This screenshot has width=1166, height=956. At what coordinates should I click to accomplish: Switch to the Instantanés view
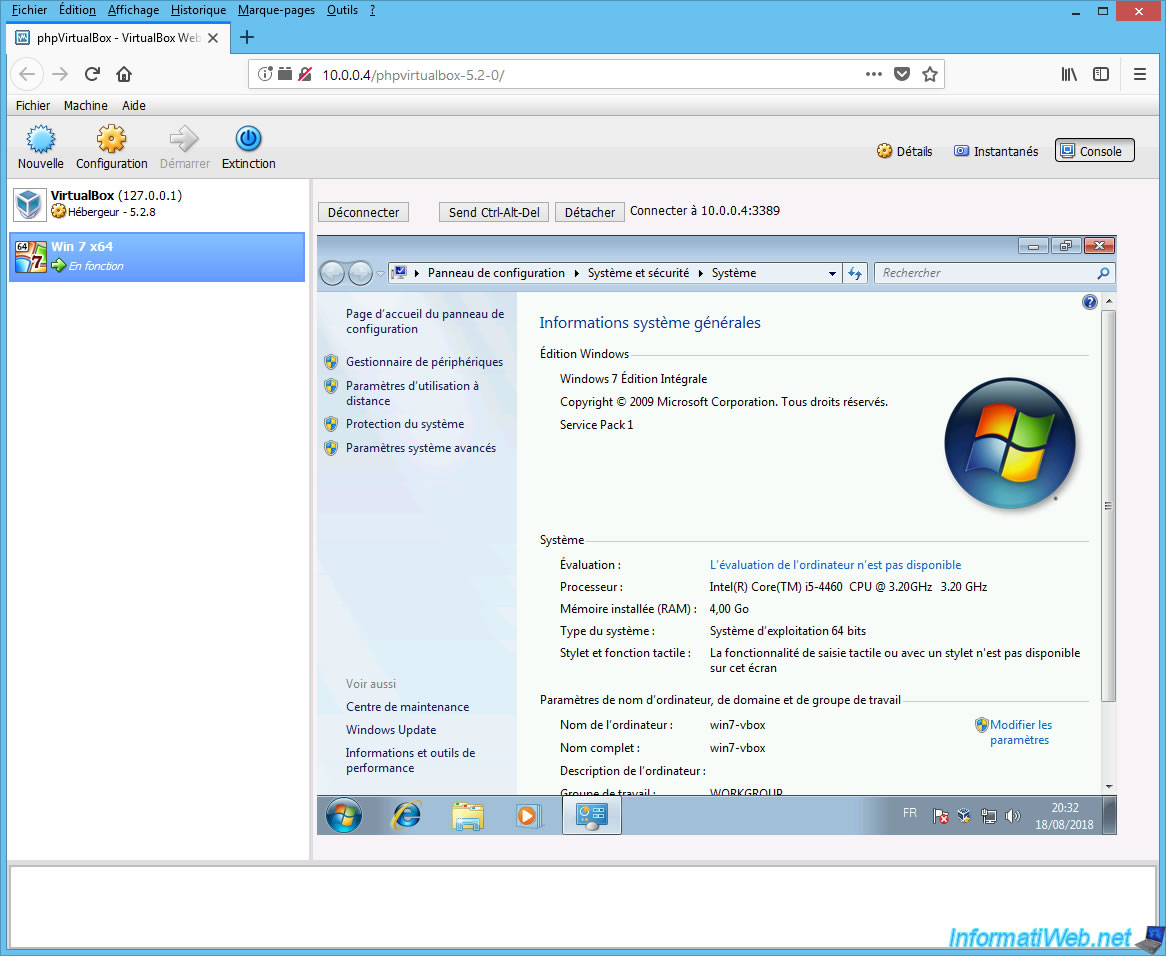[996, 151]
